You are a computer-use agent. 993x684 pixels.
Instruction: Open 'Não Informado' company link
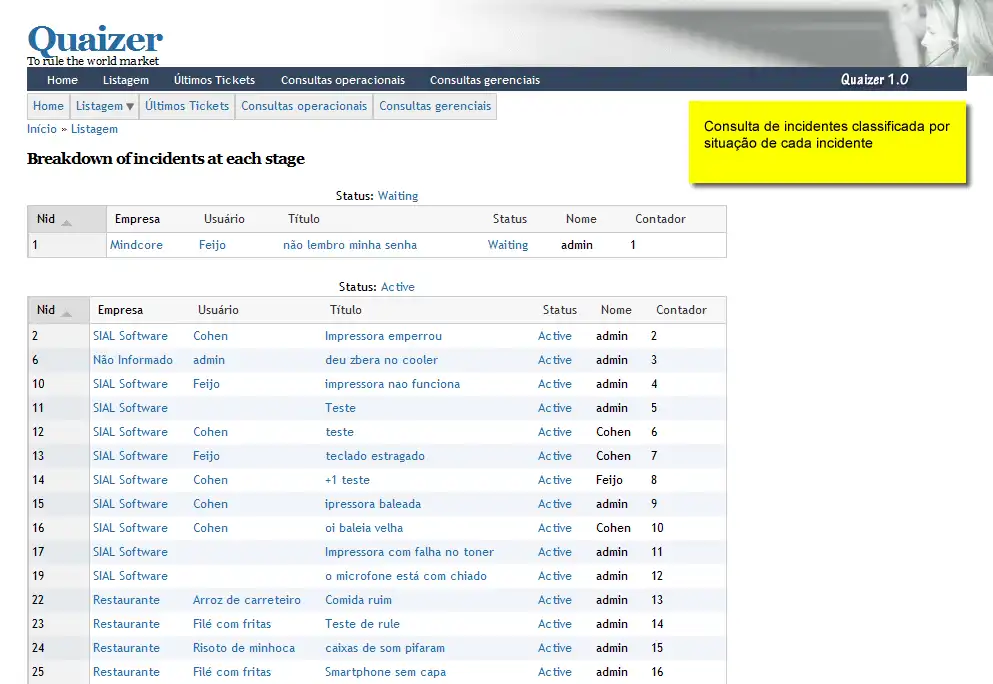[132, 360]
